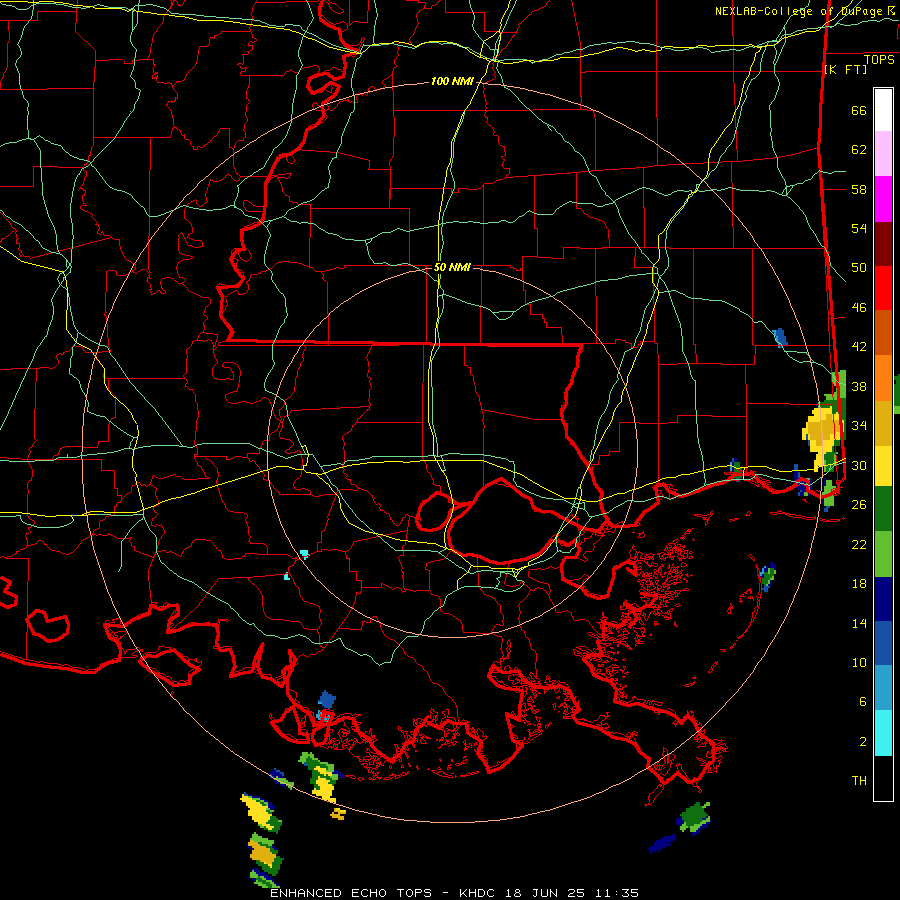The height and width of the screenshot is (900, 900).
Task: Click the legend value "6"
Action: click(863, 702)
